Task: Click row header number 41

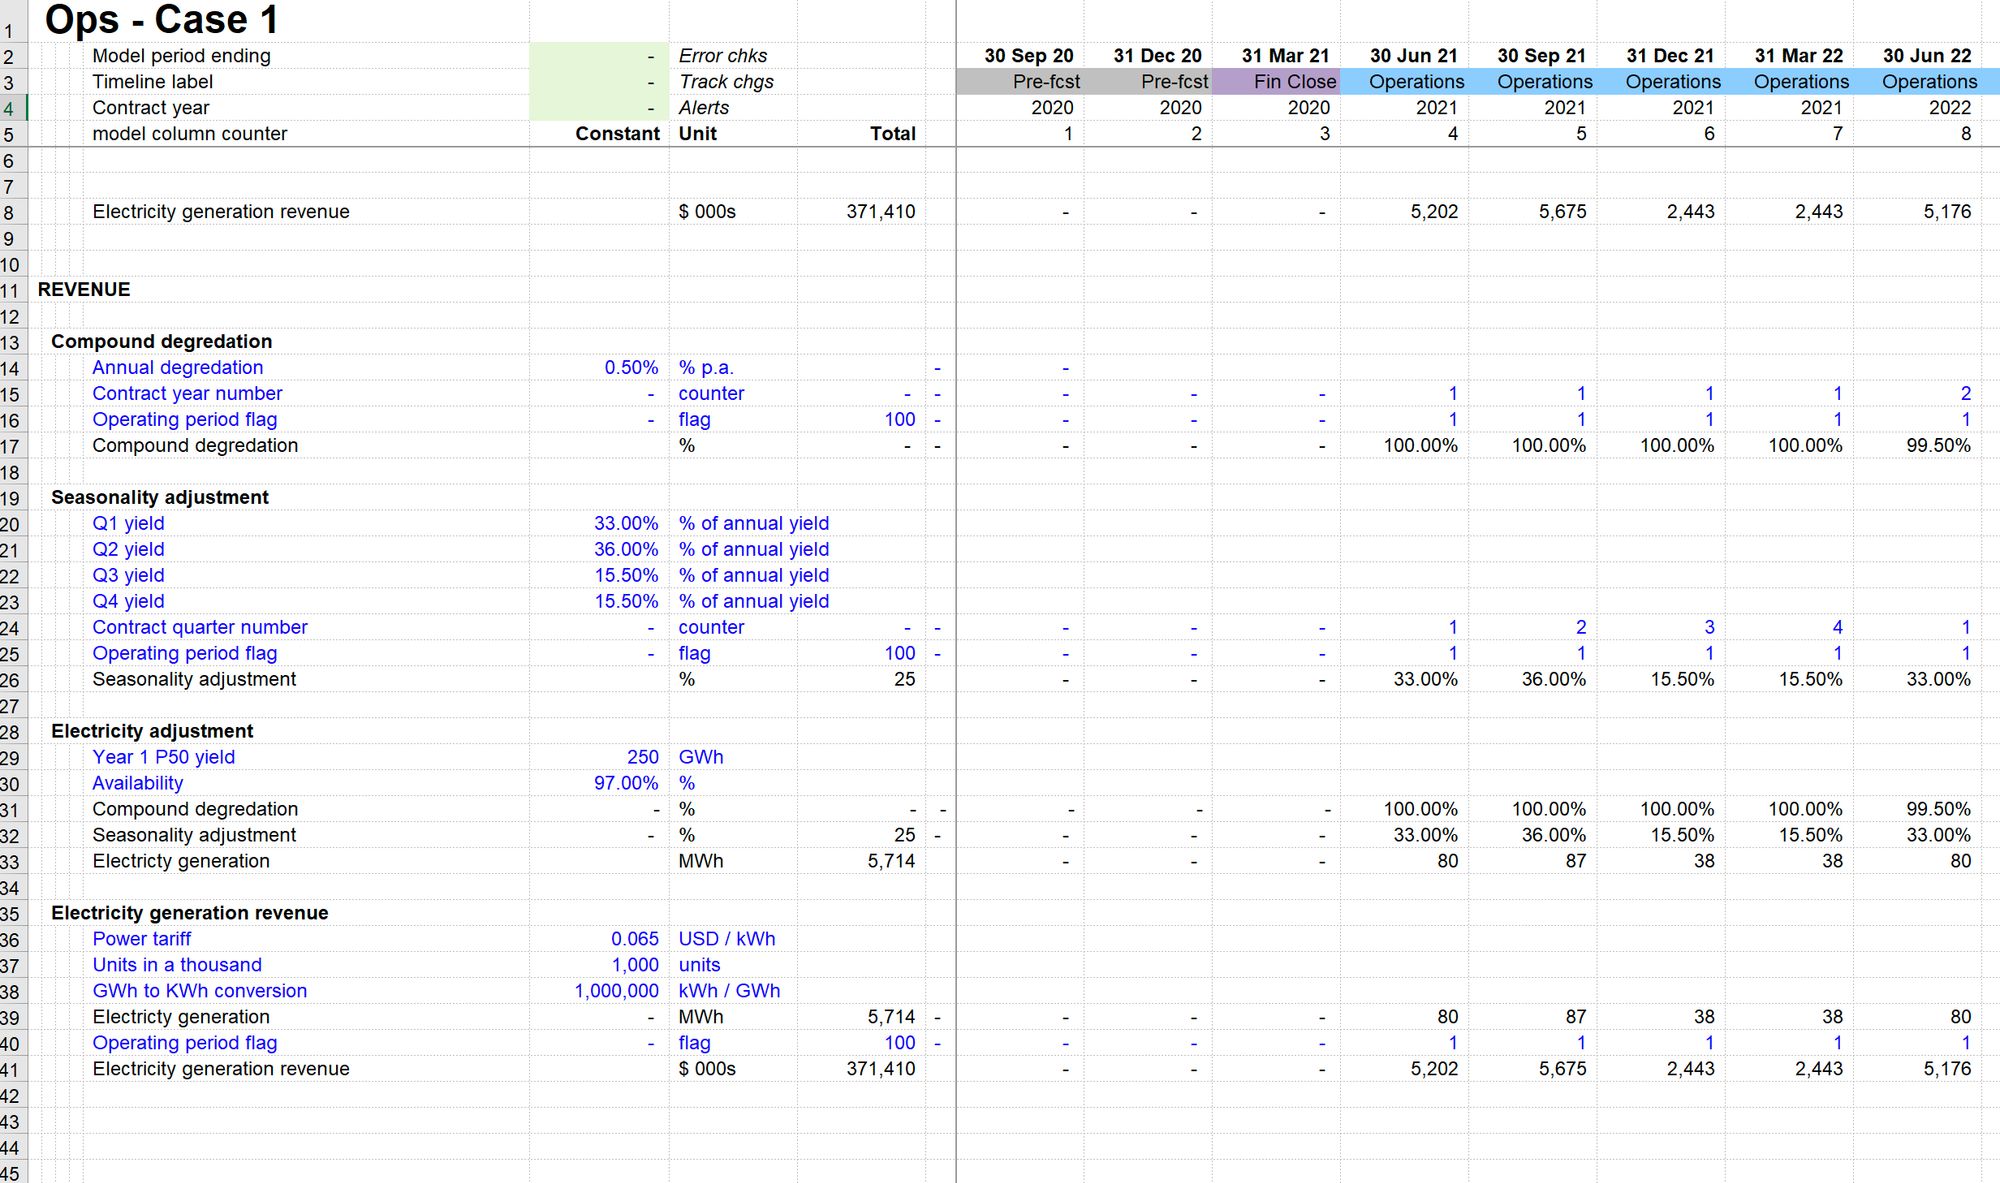Action: pyautogui.click(x=9, y=1070)
